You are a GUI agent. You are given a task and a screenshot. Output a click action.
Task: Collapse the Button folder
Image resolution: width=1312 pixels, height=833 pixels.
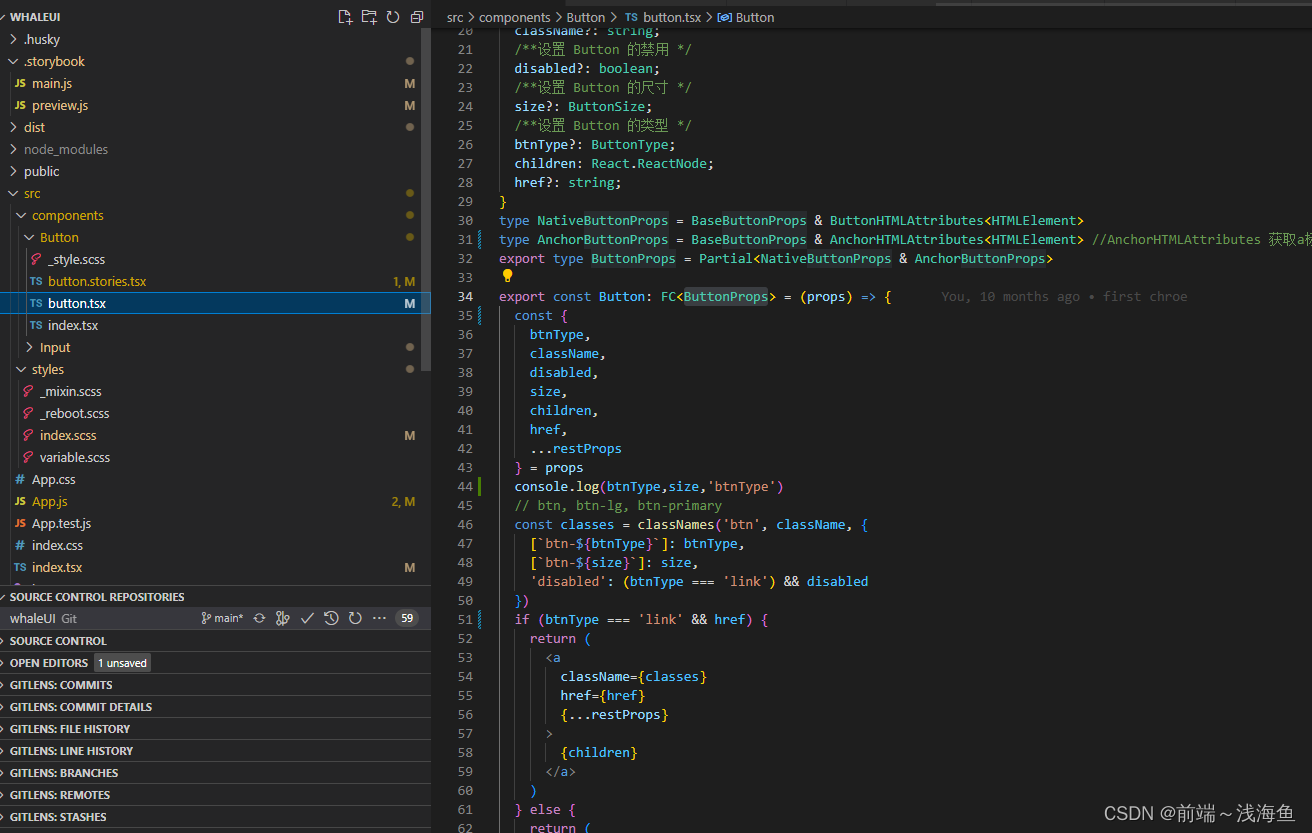coord(30,237)
